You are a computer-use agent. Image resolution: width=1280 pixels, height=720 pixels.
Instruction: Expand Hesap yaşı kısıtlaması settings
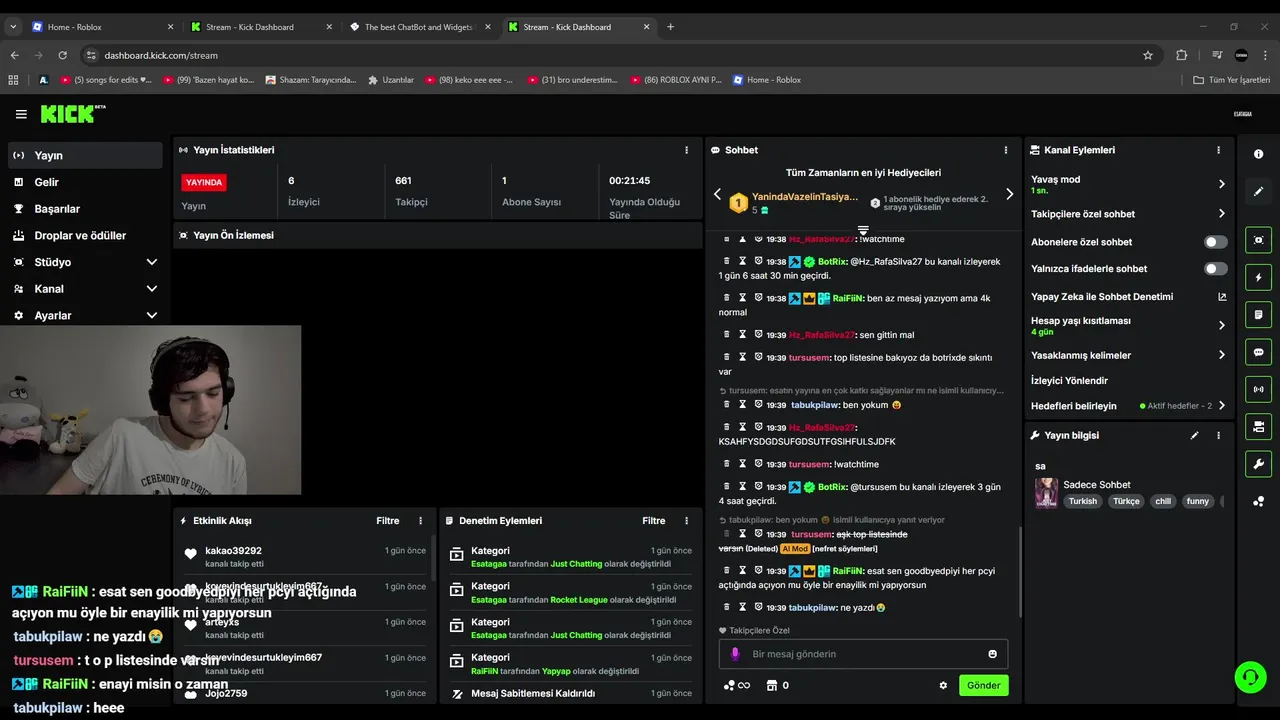1221,325
